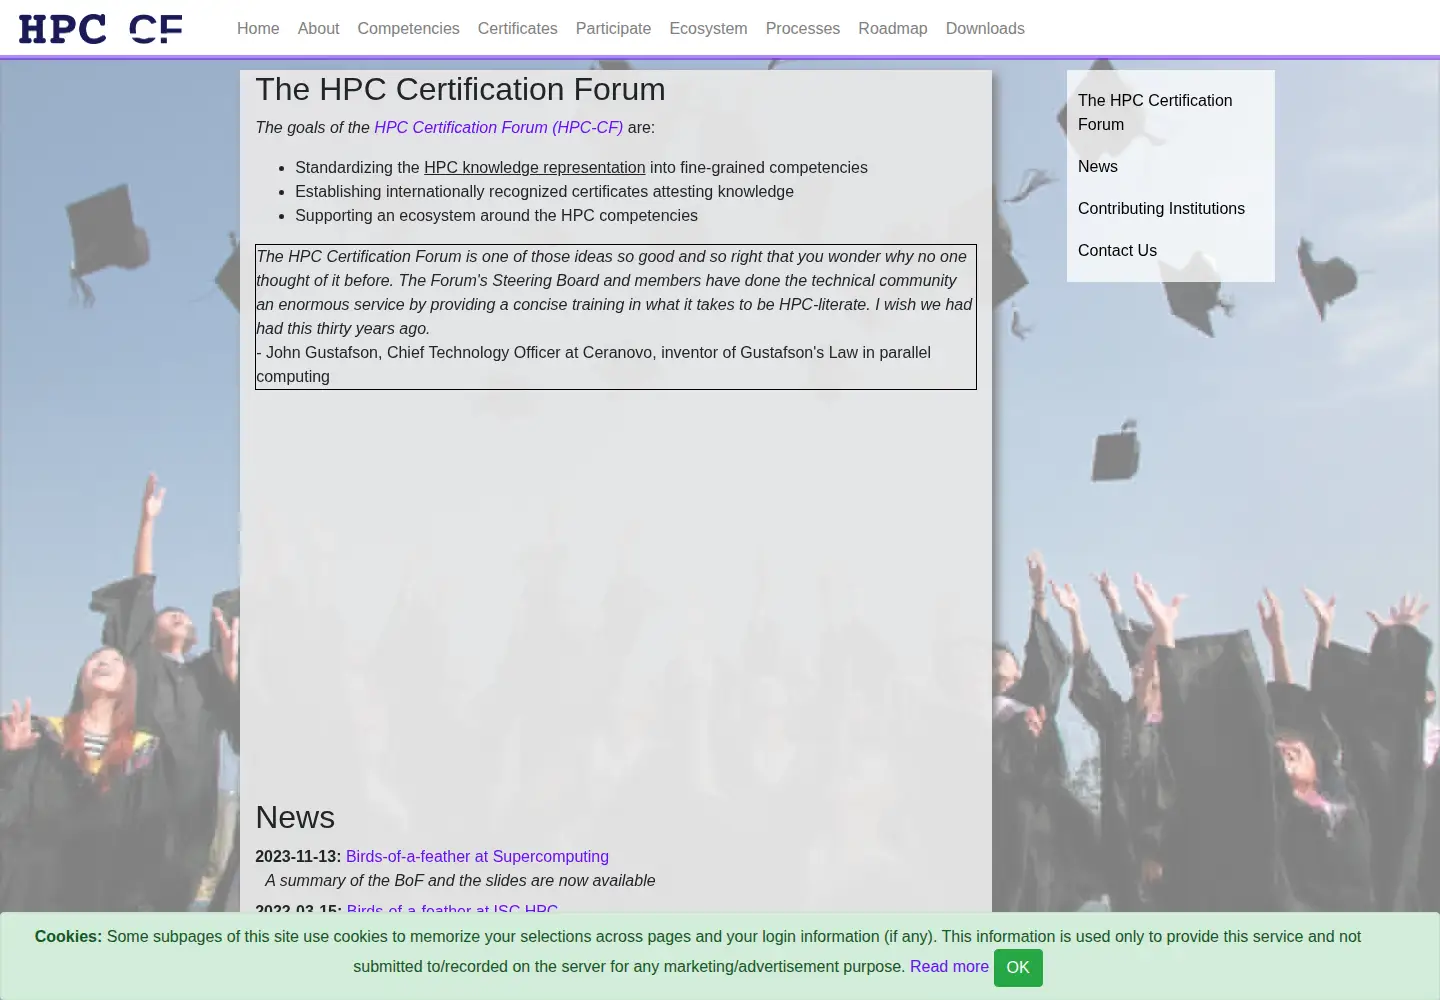Open the Ecosystem nav item
Image resolution: width=1440 pixels, height=1000 pixels.
[708, 29]
